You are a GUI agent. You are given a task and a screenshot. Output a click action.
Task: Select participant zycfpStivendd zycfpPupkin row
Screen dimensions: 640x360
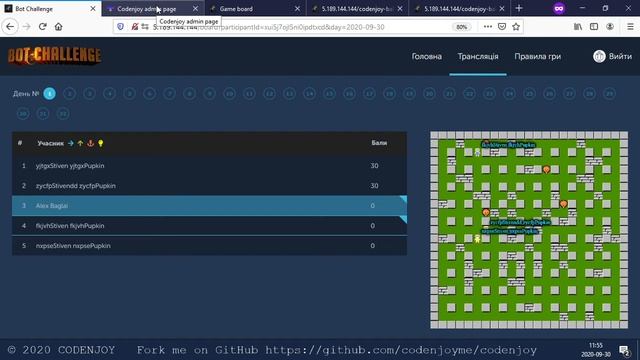(209, 186)
